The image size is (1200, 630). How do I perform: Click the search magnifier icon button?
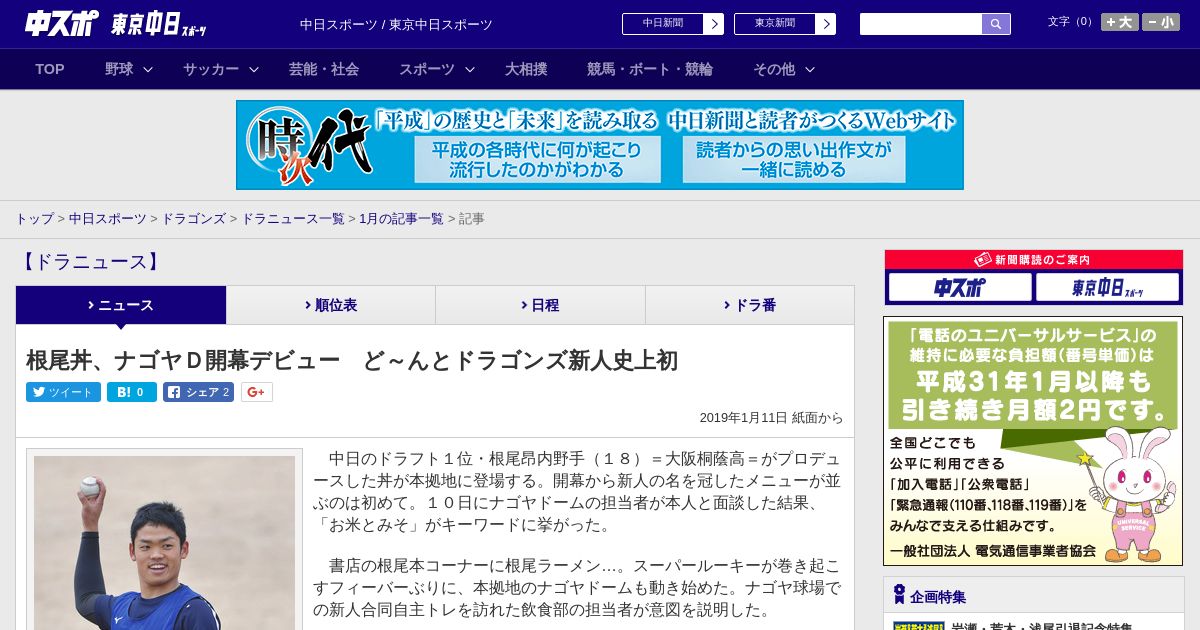pos(996,24)
